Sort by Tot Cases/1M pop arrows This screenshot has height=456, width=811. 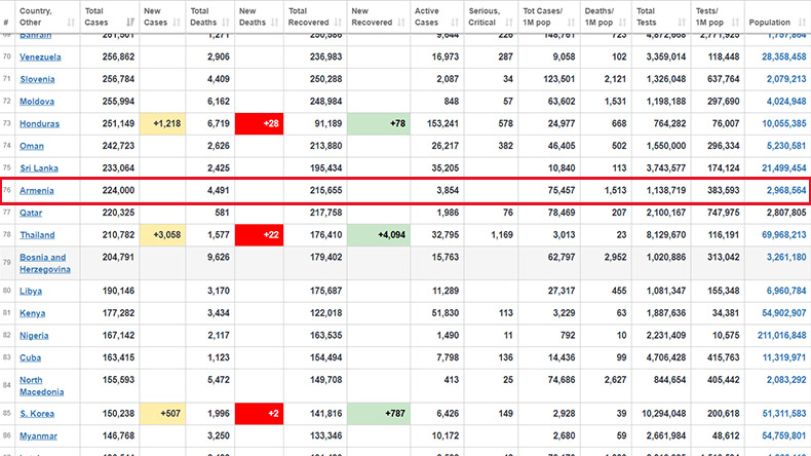[571, 22]
